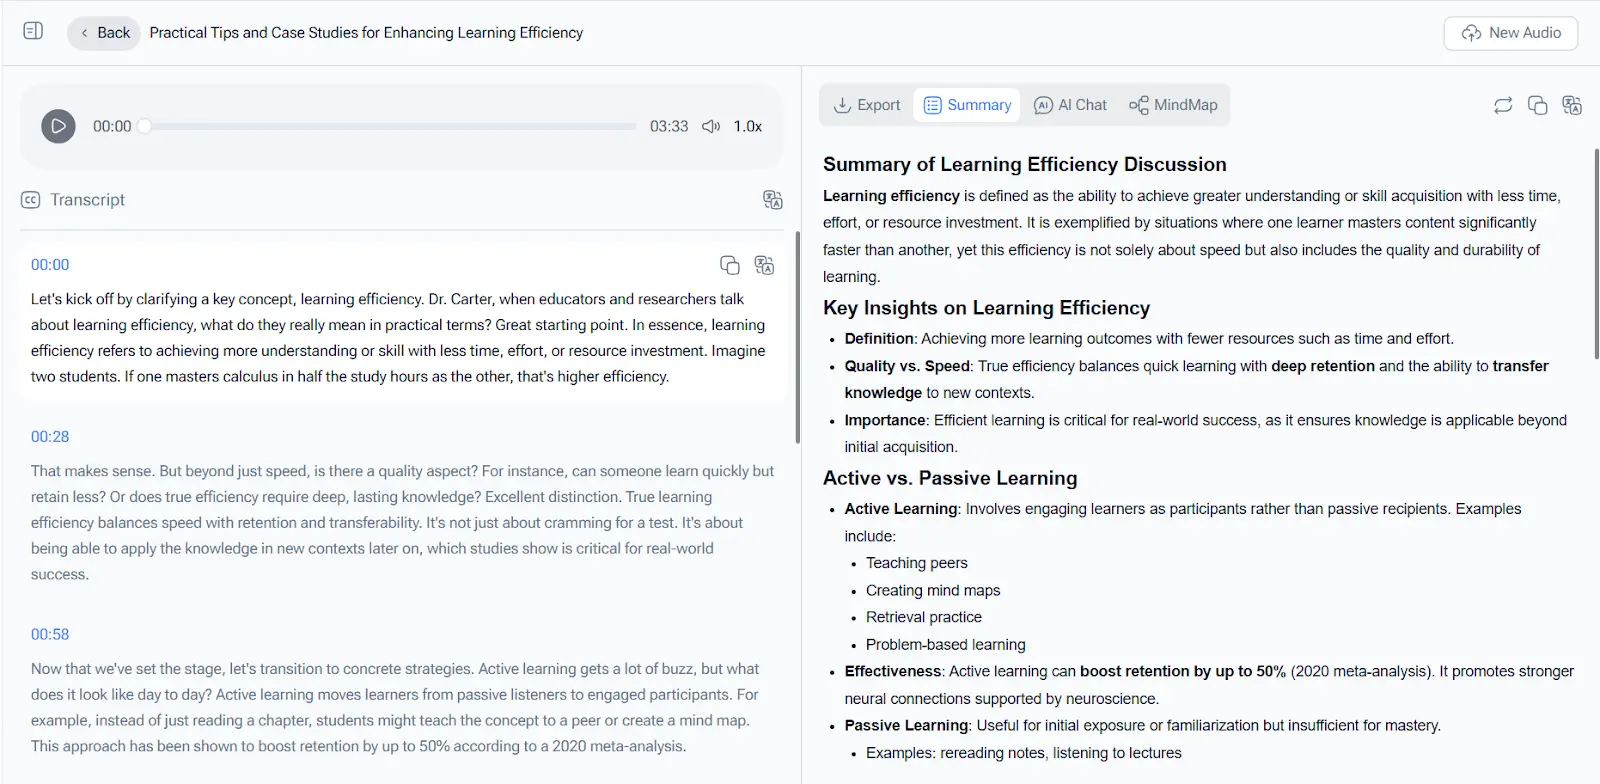Viewport: 1600px width, 784px height.
Task: Click the 'Retrieval practice' bullet
Action: tap(923, 618)
